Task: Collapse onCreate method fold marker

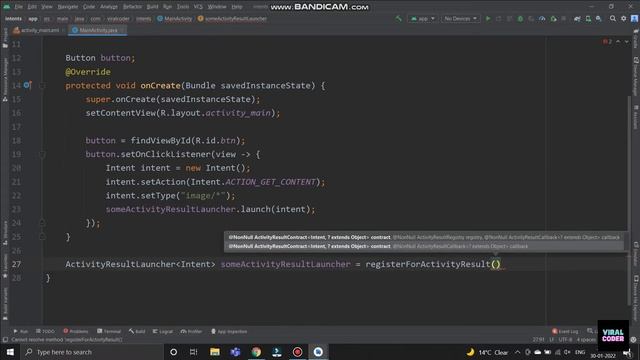Action: [x=42, y=86]
